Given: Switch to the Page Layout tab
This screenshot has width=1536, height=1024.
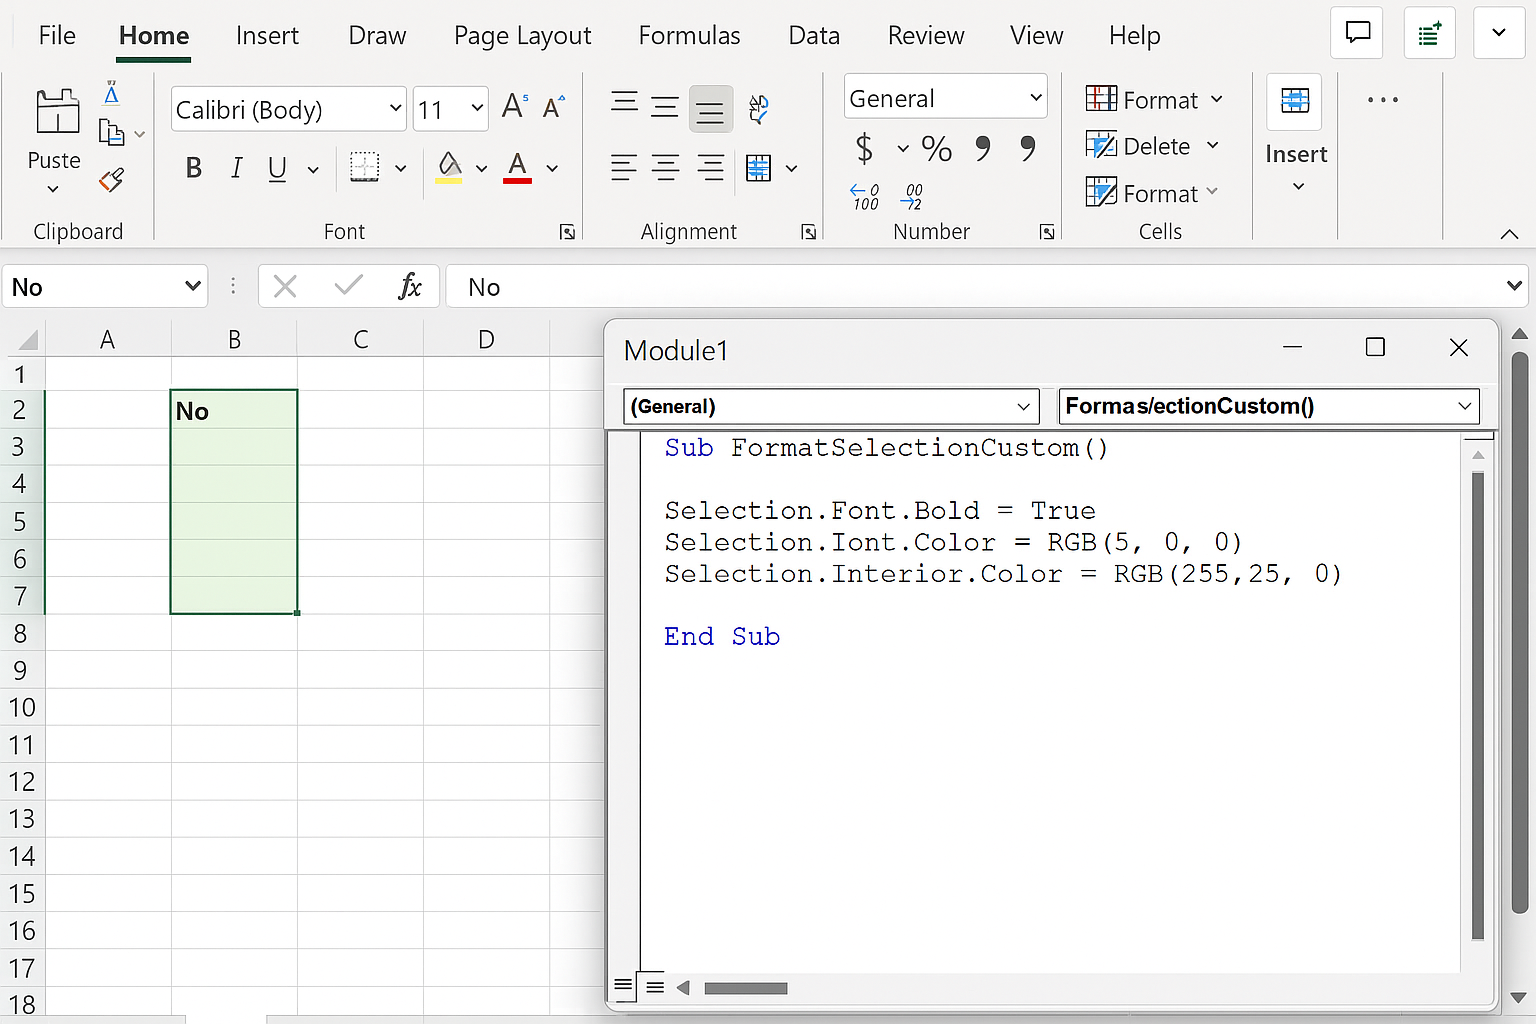Looking at the screenshot, I should point(522,36).
